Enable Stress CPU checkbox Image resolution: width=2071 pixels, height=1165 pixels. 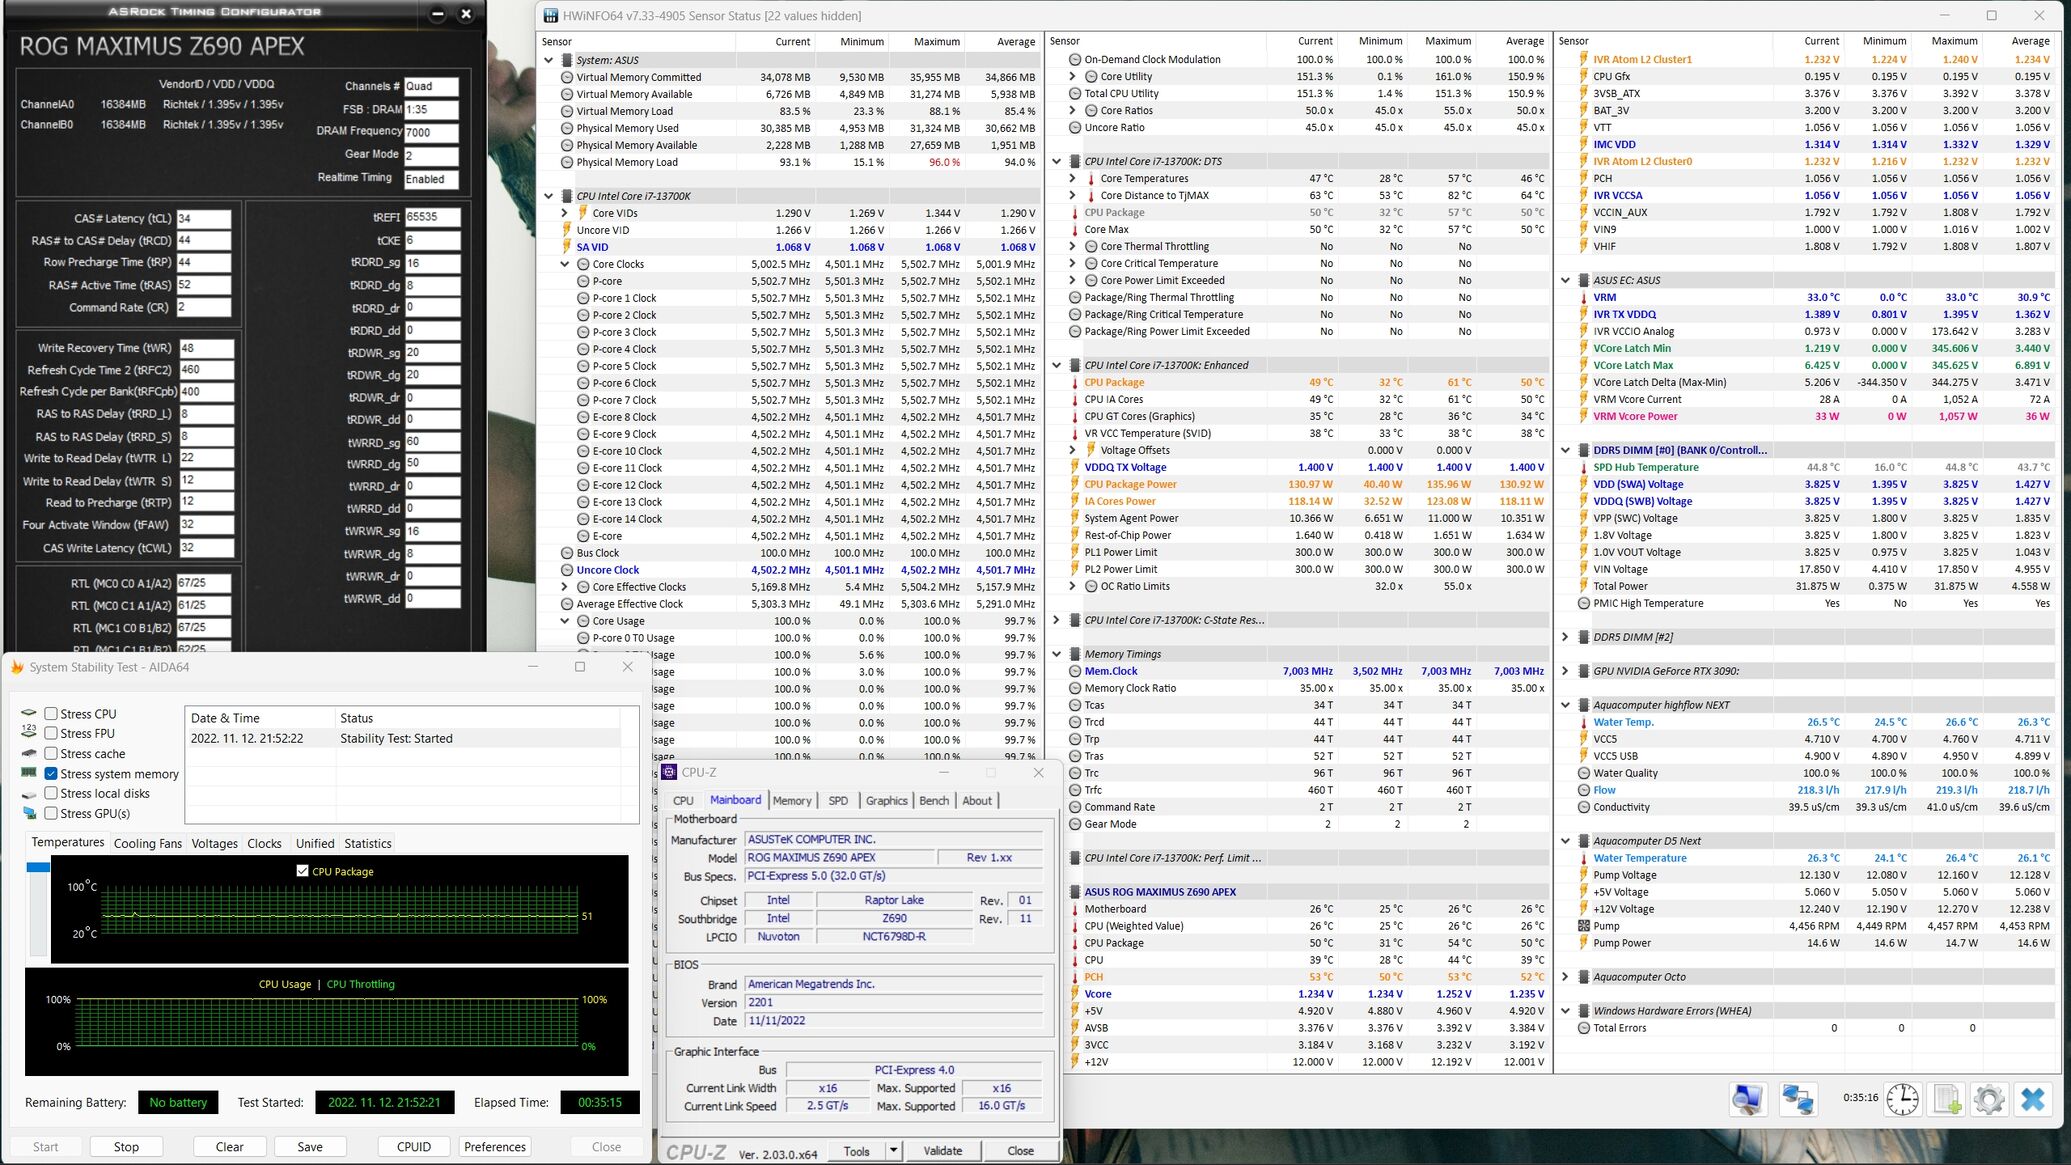tap(51, 714)
